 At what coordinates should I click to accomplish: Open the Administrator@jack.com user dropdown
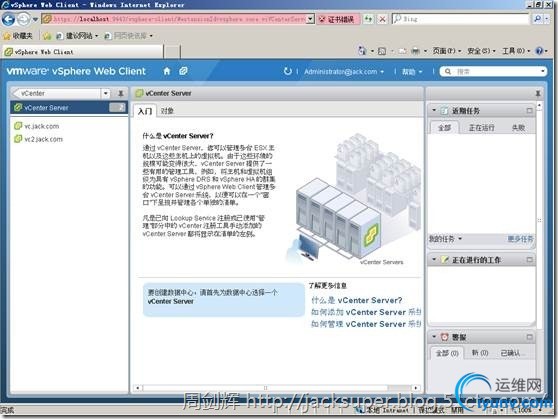344,72
